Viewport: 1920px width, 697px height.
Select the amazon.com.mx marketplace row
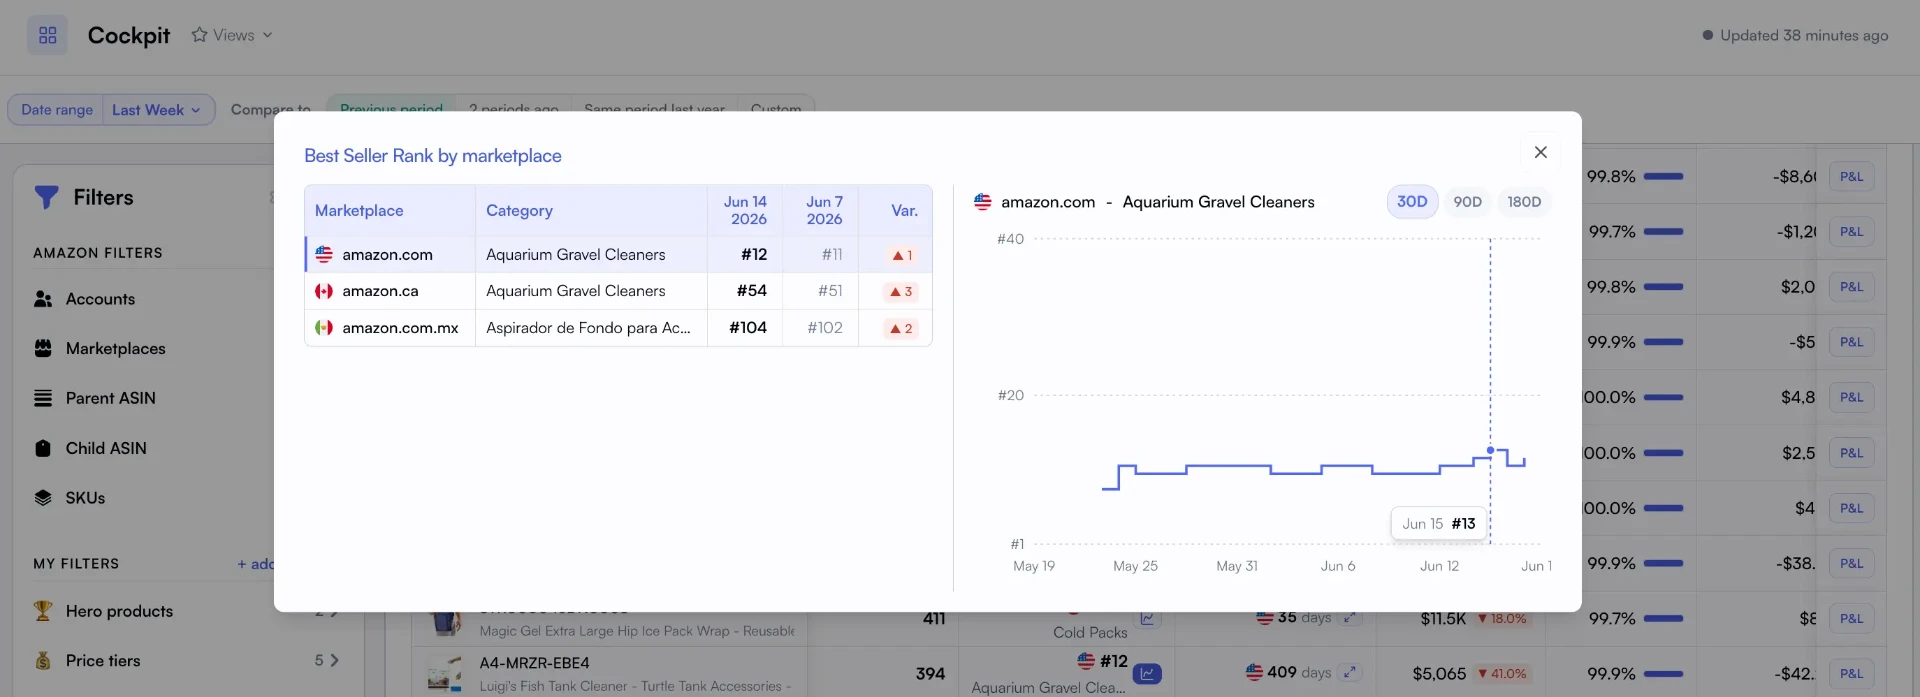point(618,328)
